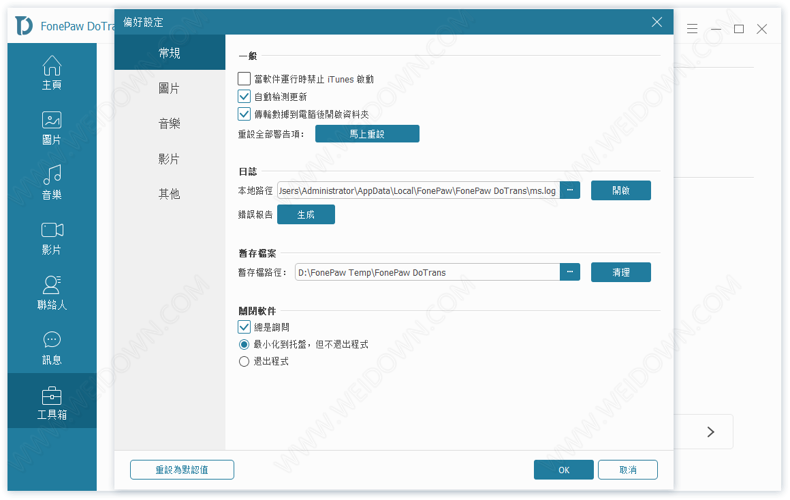Open the 工具箱 toolbox icon in sidebar

[x=52, y=396]
